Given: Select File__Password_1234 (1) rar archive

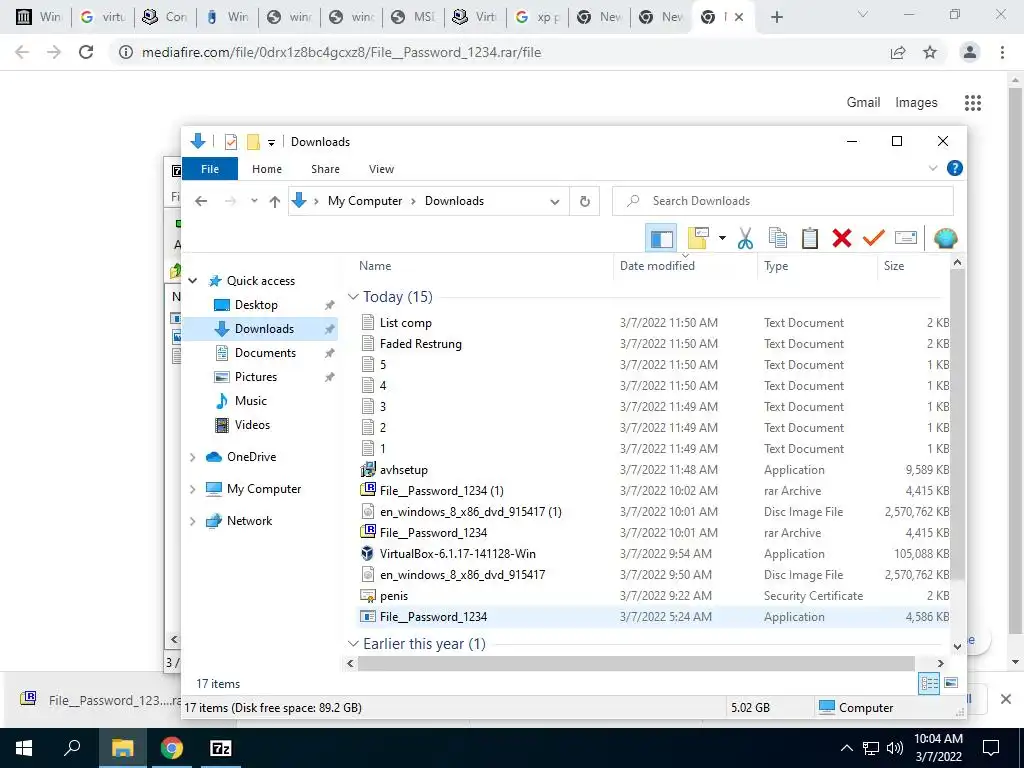Looking at the screenshot, I should (441, 491).
